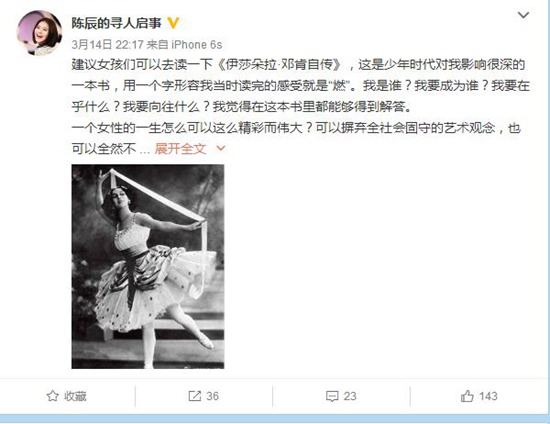This screenshot has height=424, width=550.
Task: Click the repost share icon
Action: (194, 396)
